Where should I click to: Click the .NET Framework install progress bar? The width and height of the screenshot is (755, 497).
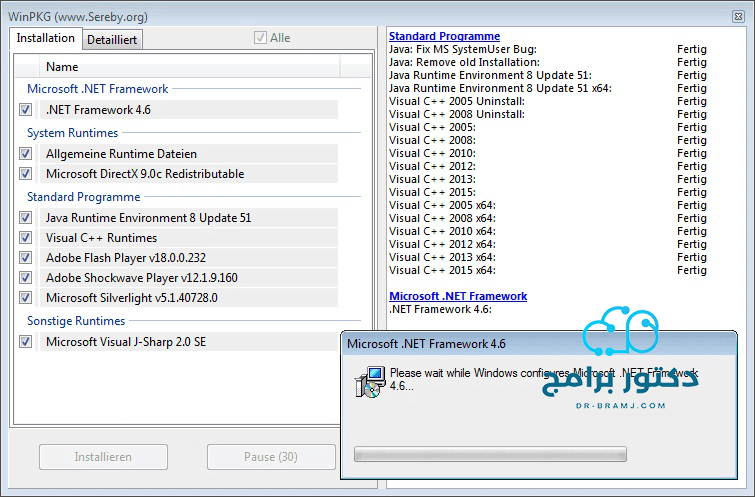(x=490, y=454)
